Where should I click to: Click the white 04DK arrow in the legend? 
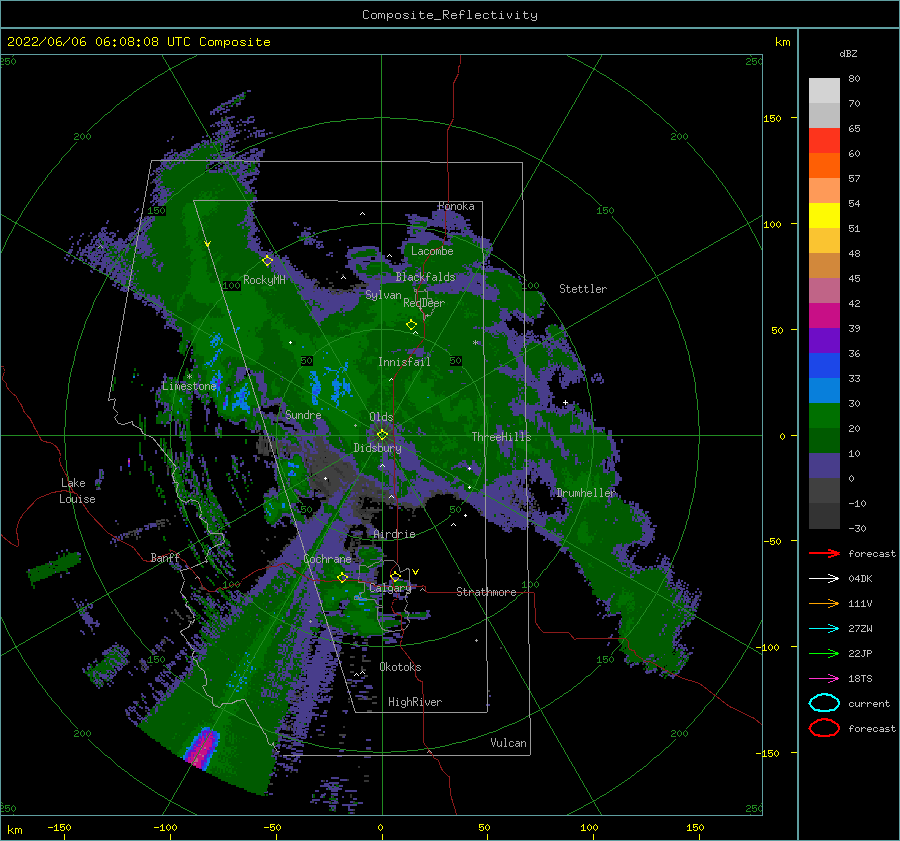coord(824,578)
